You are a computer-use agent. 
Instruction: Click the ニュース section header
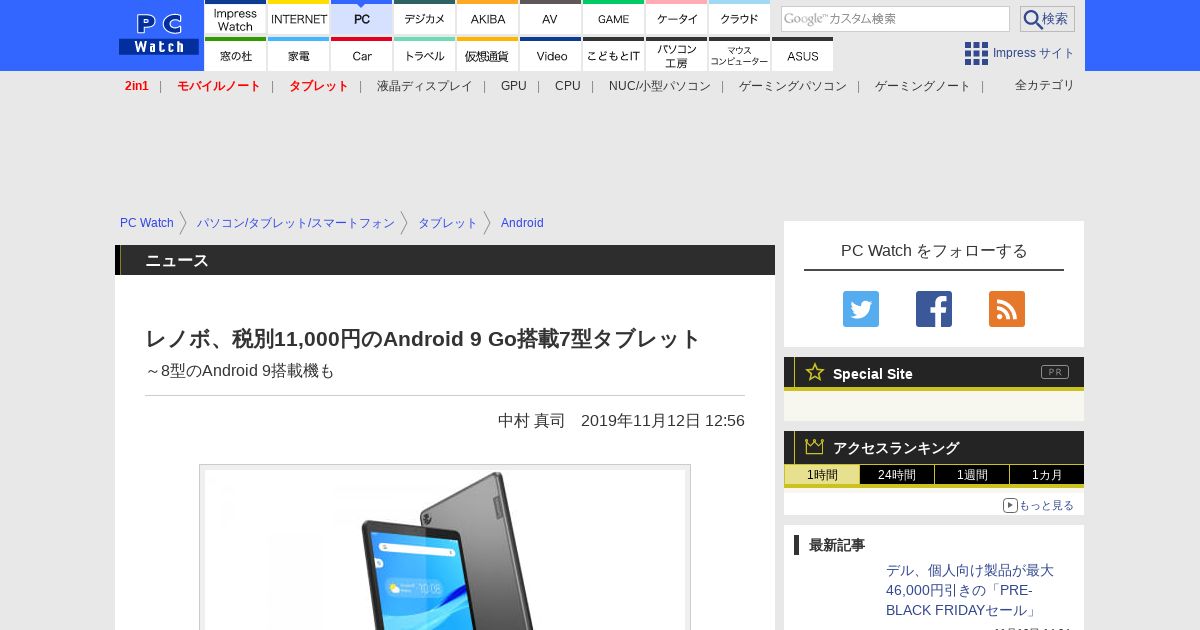click(445, 260)
